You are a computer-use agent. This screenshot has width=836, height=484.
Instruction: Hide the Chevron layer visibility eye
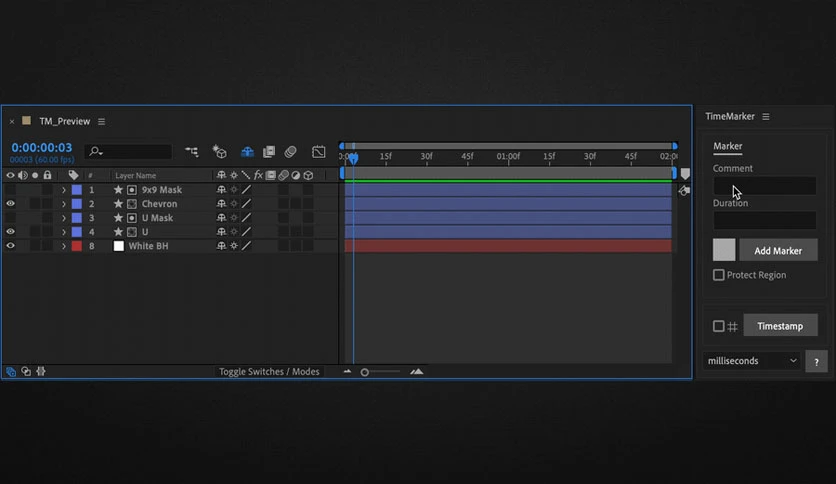(x=10, y=204)
